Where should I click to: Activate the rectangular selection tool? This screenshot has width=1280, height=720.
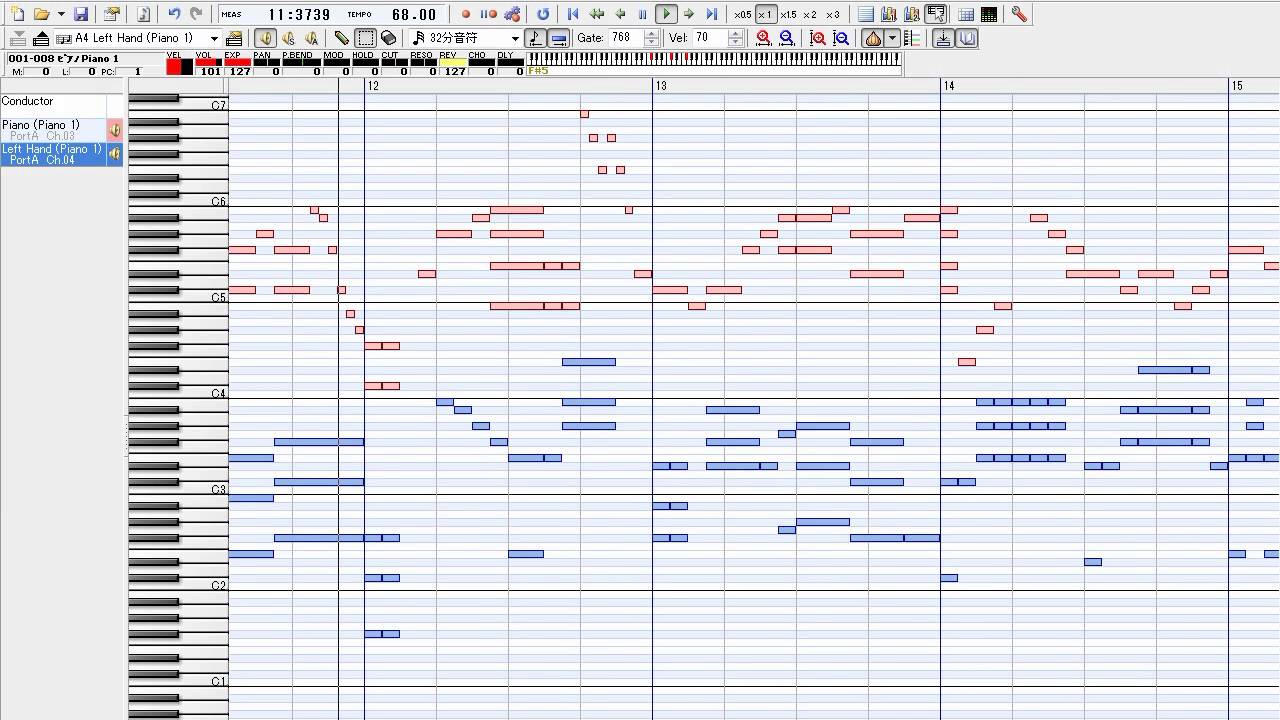tap(366, 38)
